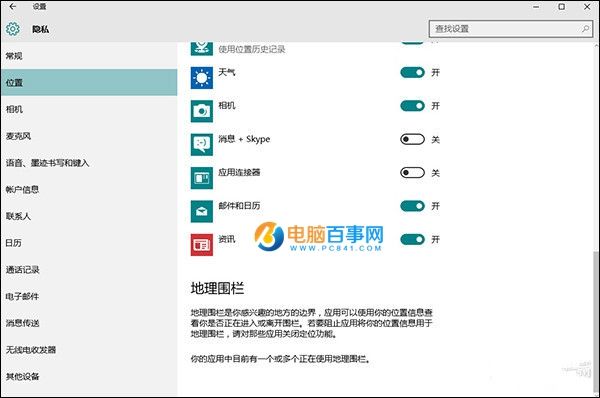
Task: Close the settings window
Action: point(587,7)
